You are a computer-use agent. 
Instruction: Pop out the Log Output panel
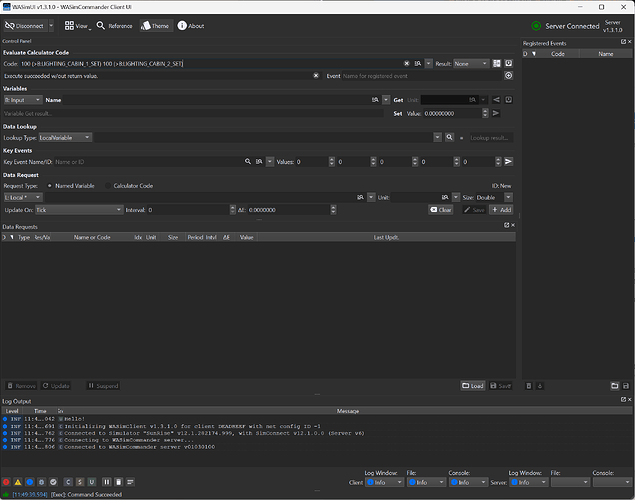tap(623, 400)
